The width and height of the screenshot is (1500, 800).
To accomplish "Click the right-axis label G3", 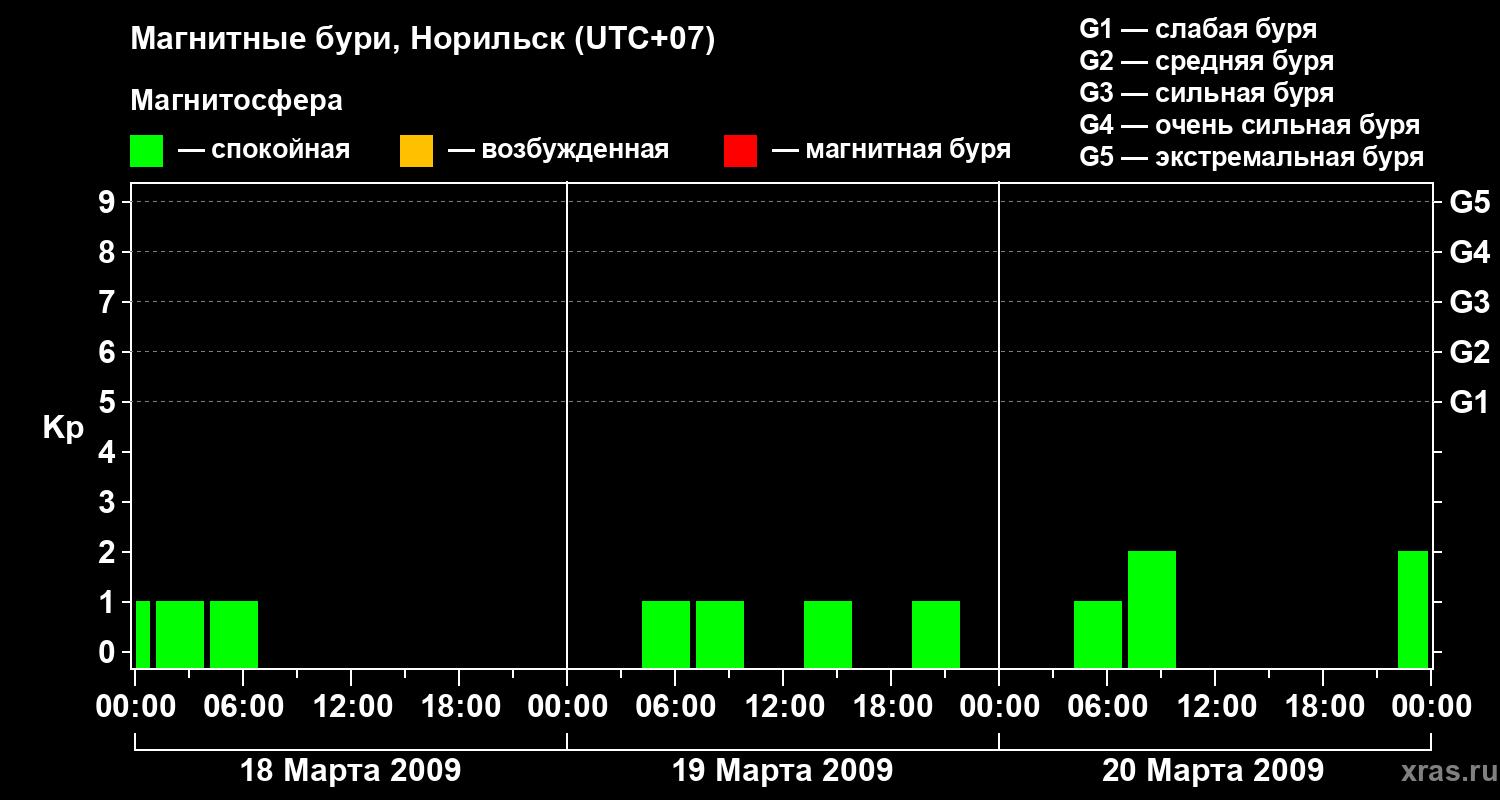I will tap(1469, 302).
